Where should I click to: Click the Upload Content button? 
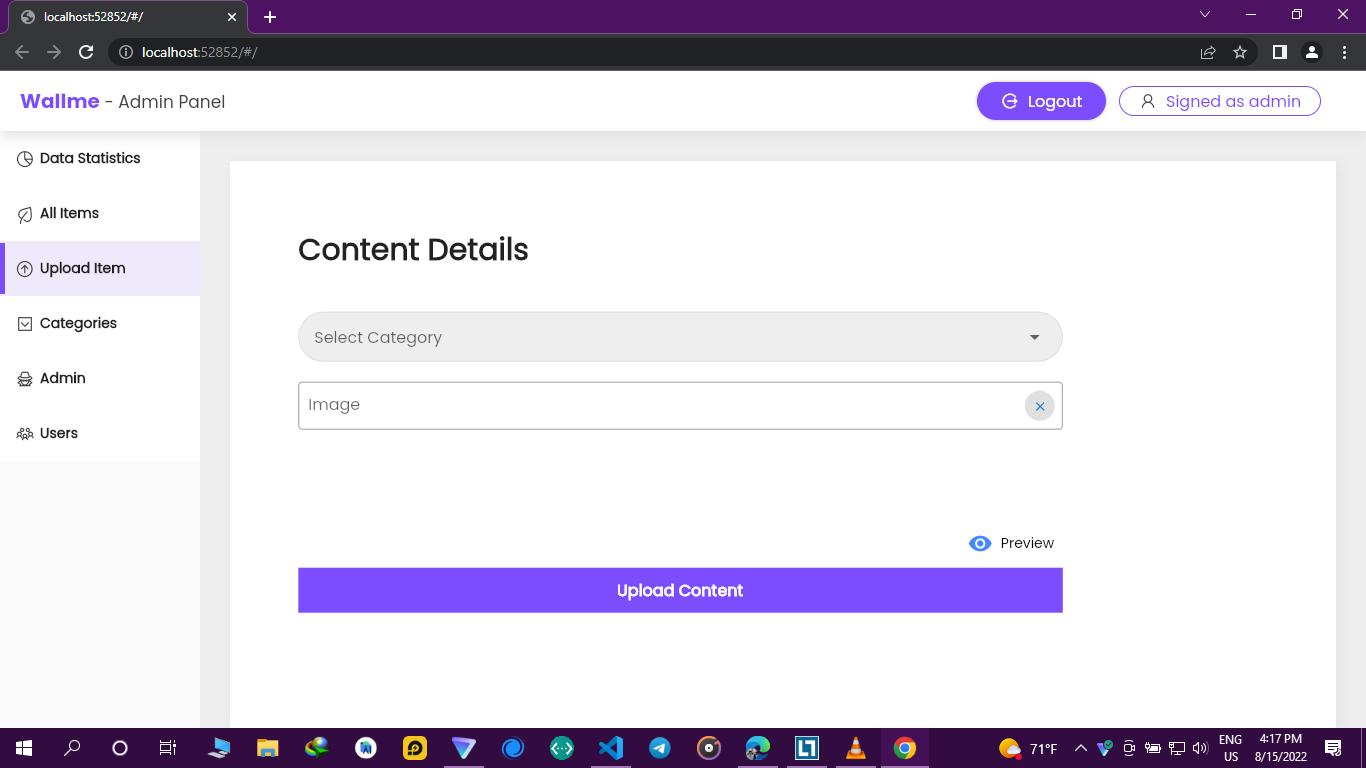[x=680, y=590]
